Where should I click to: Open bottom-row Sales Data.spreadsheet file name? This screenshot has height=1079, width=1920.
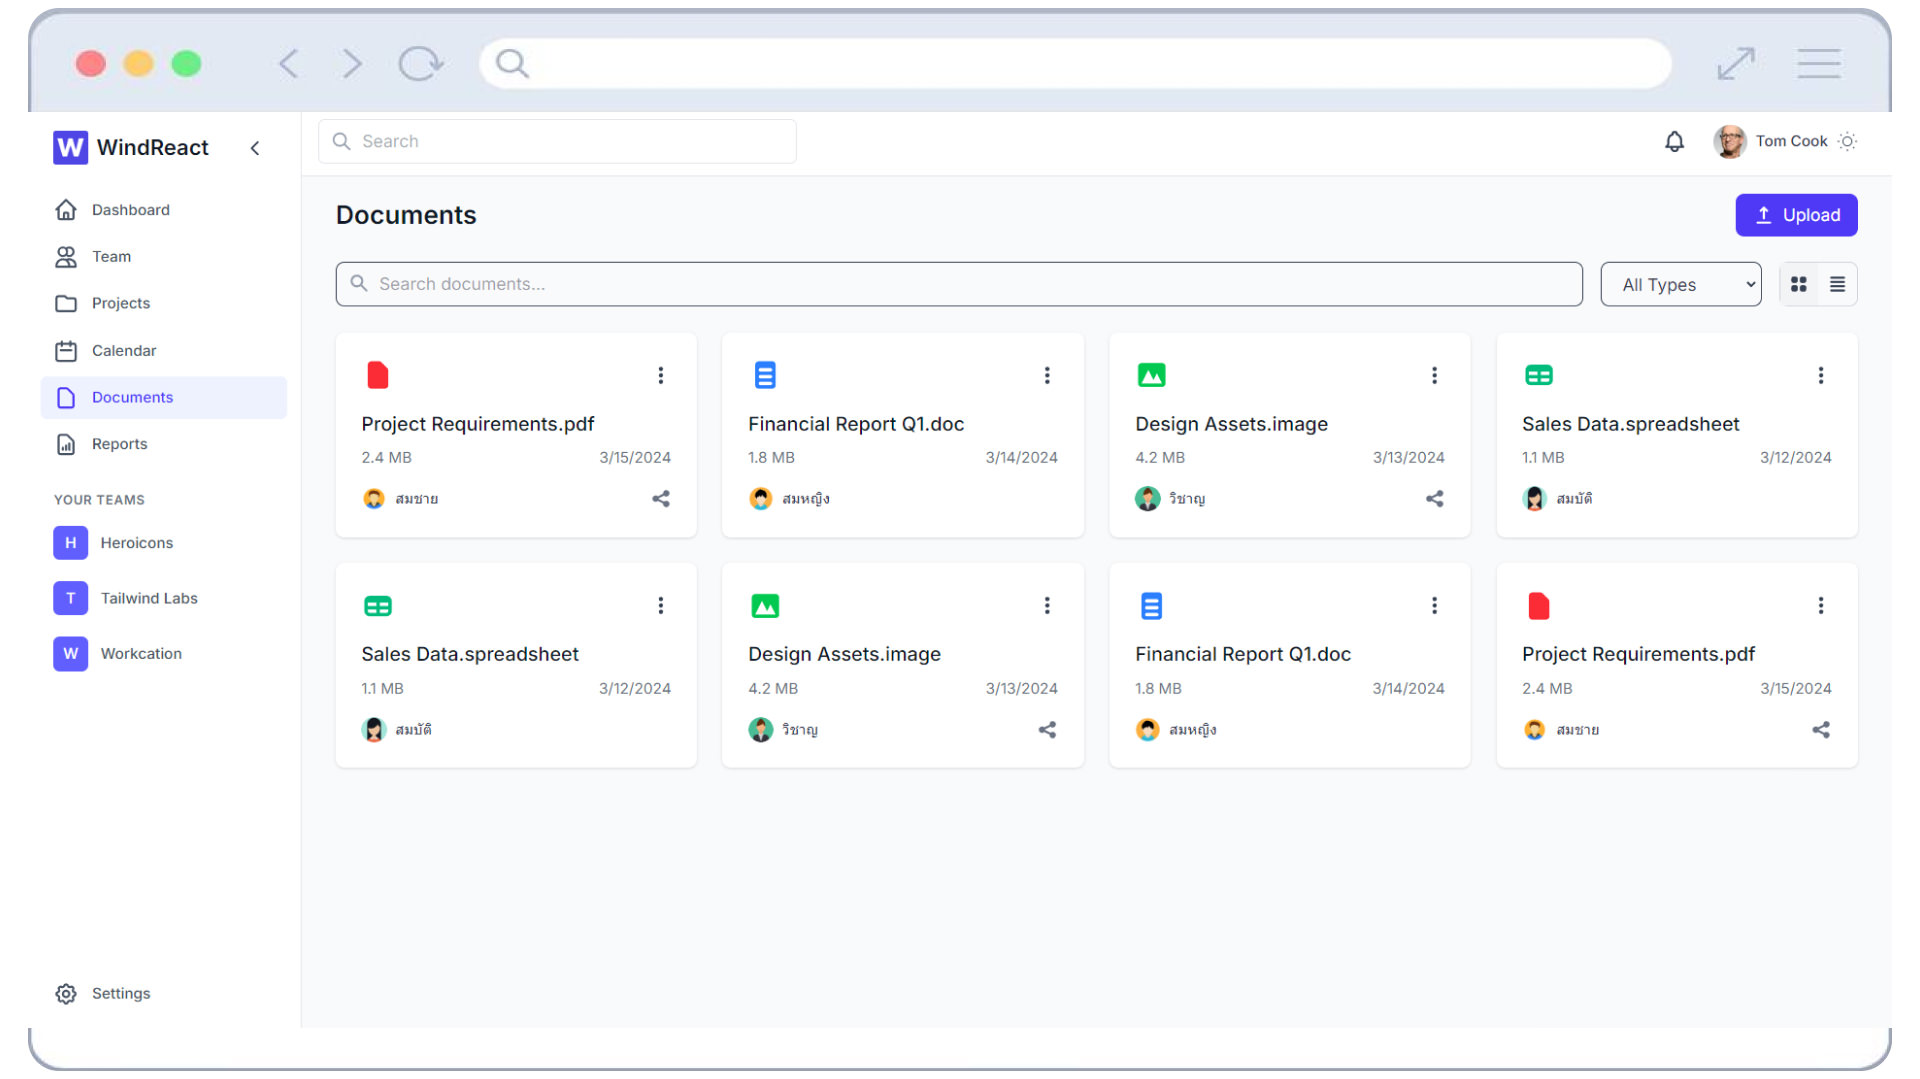point(470,654)
